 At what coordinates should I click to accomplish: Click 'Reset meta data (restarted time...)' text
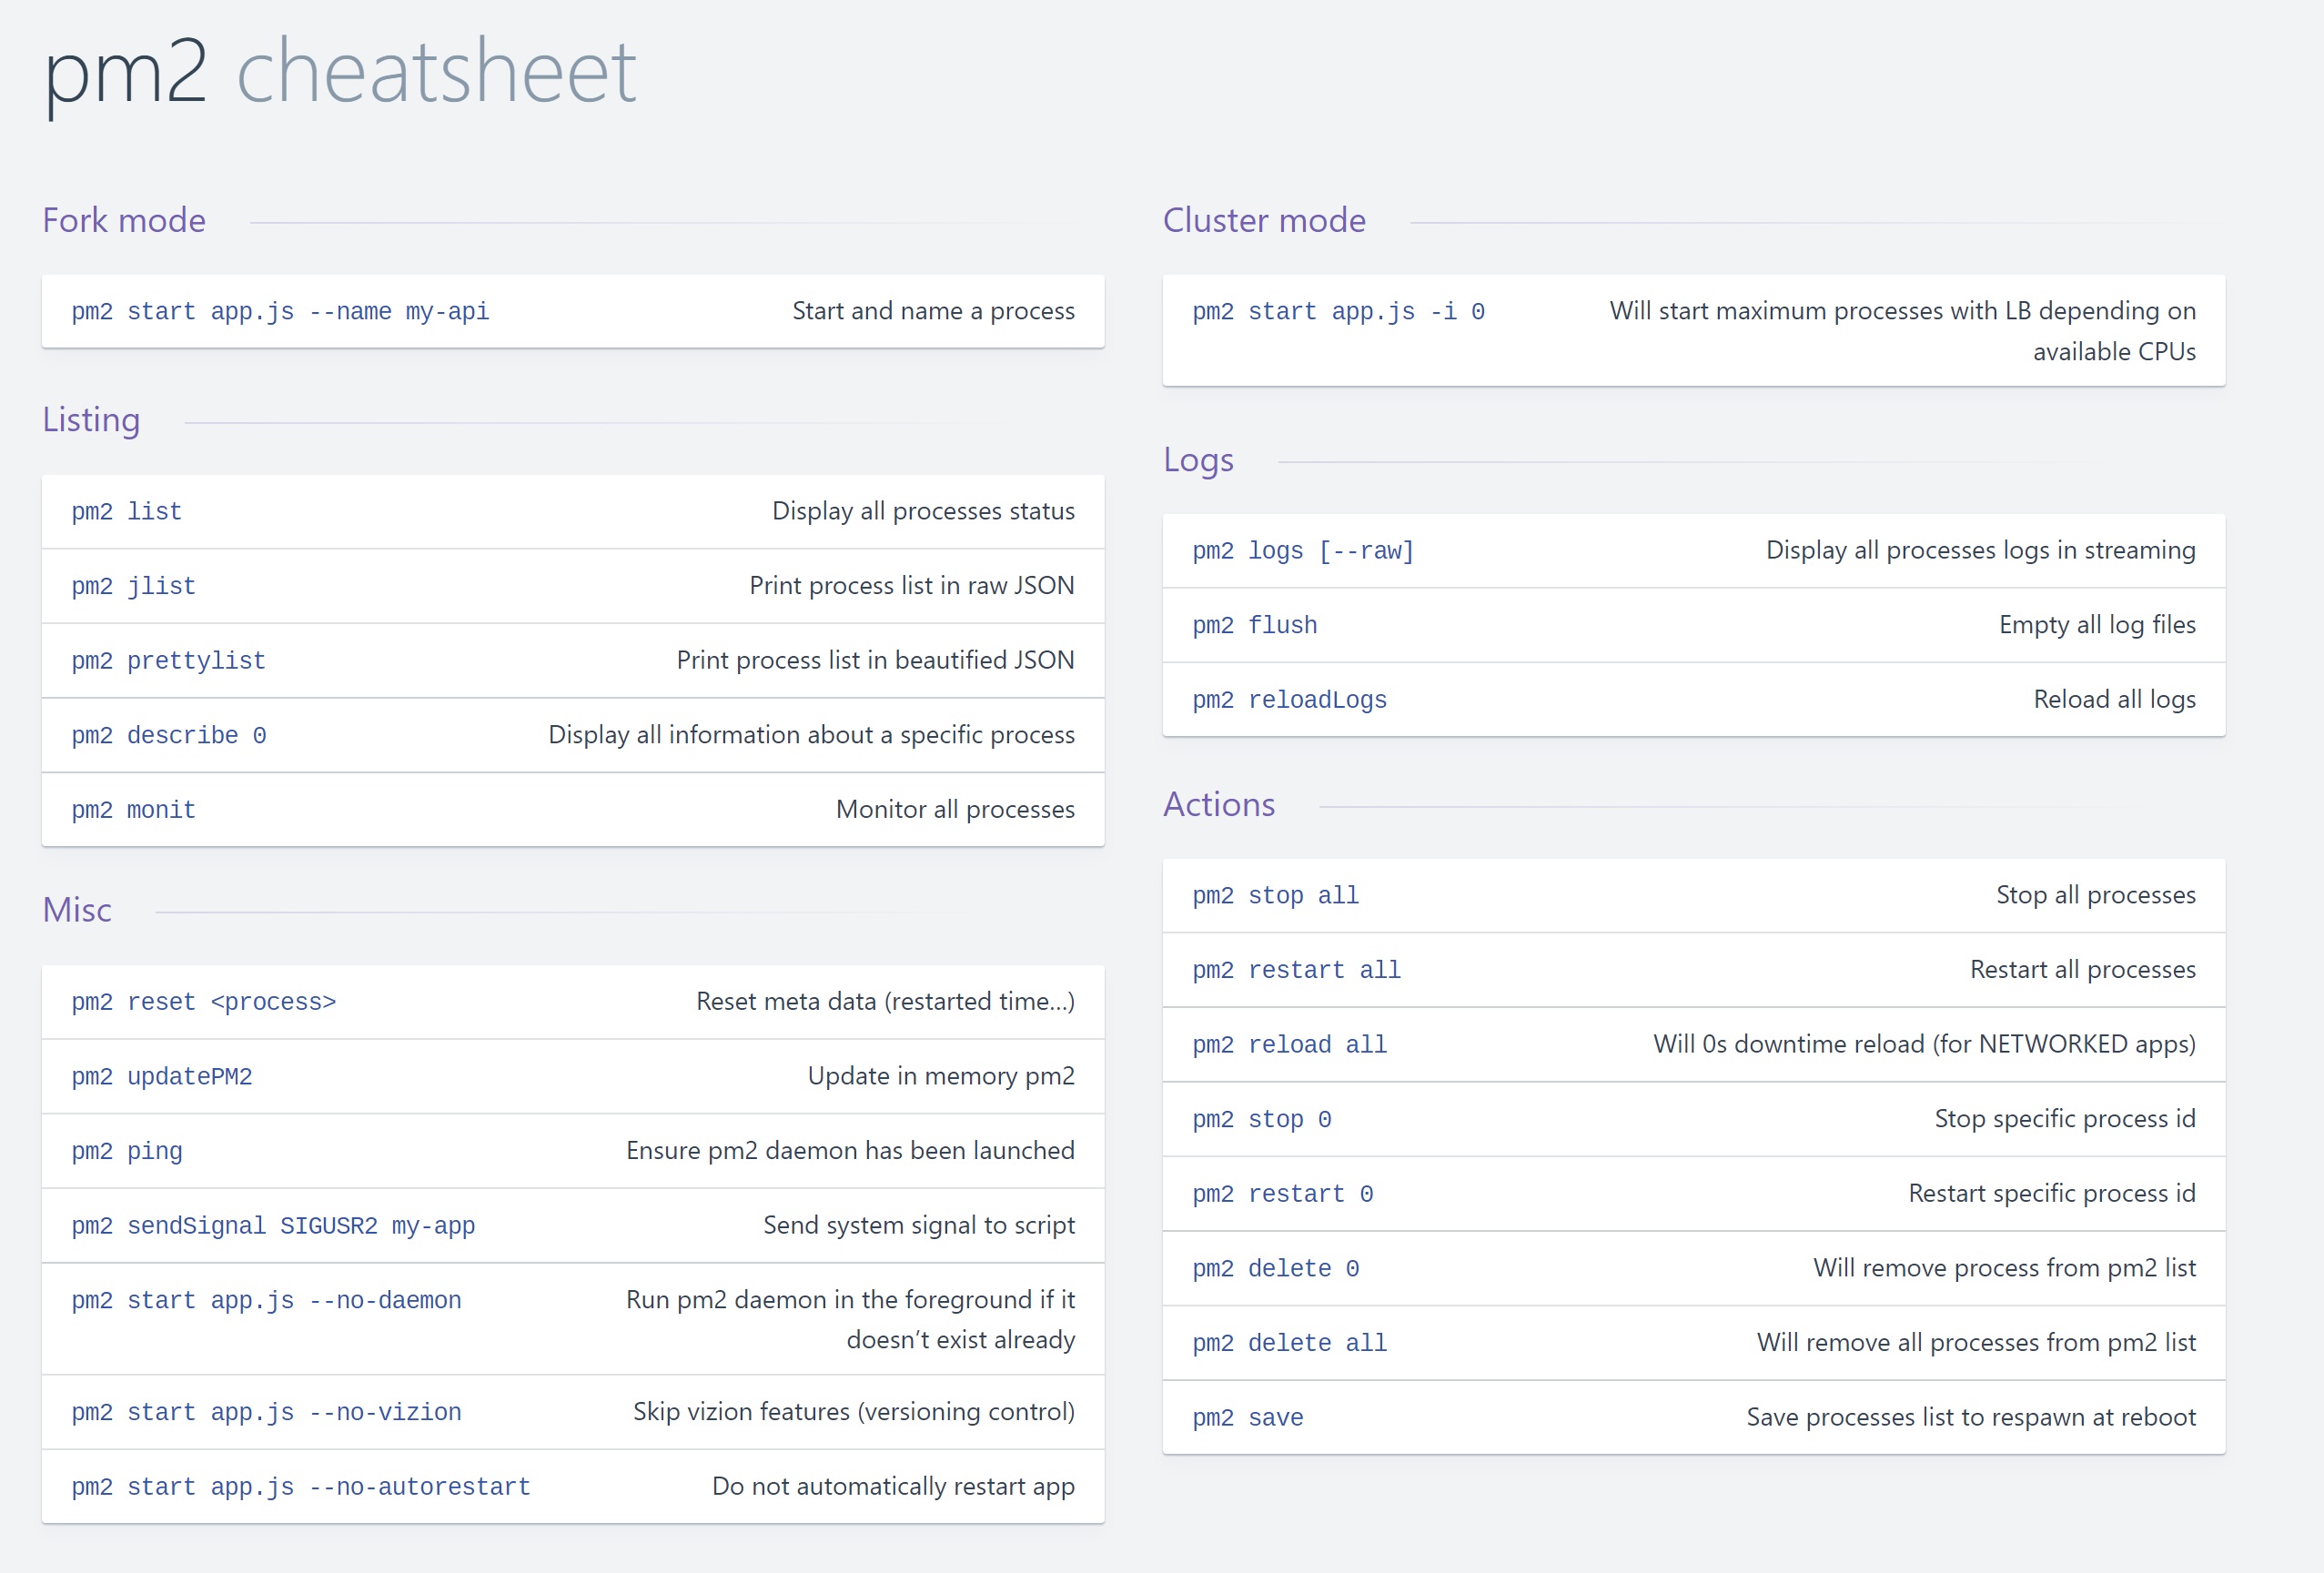(x=885, y=1001)
